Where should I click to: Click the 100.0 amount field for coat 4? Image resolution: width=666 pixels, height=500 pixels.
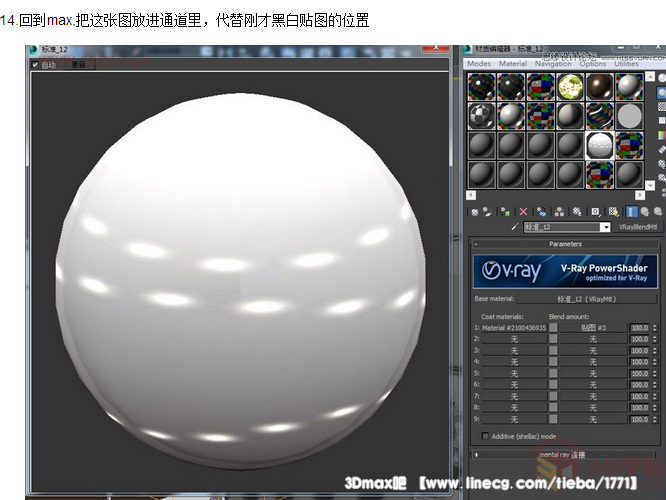[639, 362]
